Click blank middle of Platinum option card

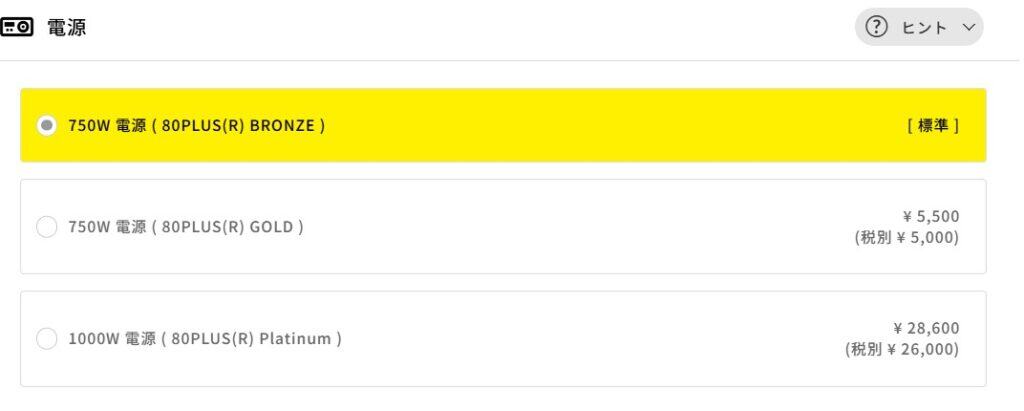tap(580, 339)
